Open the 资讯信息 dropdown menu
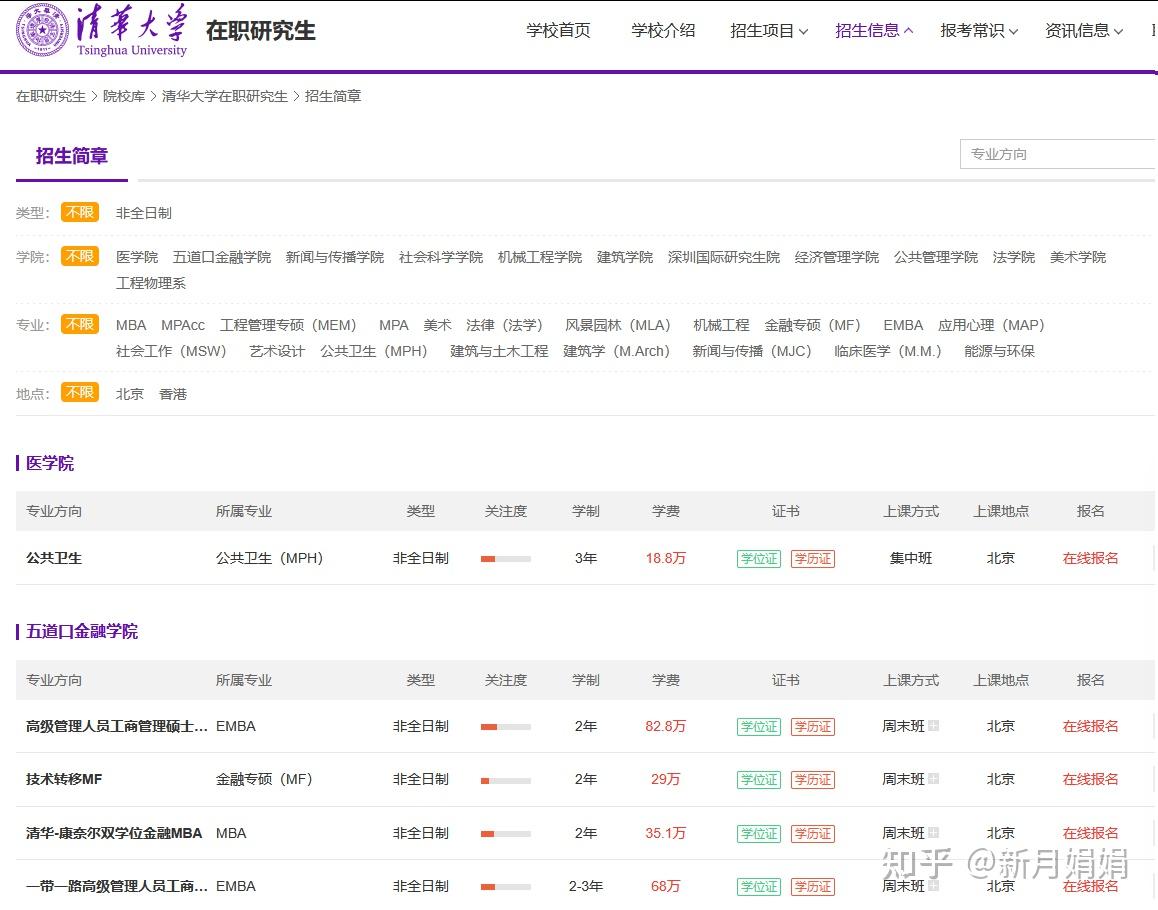Viewport: 1158px width, 910px height. pos(1083,30)
